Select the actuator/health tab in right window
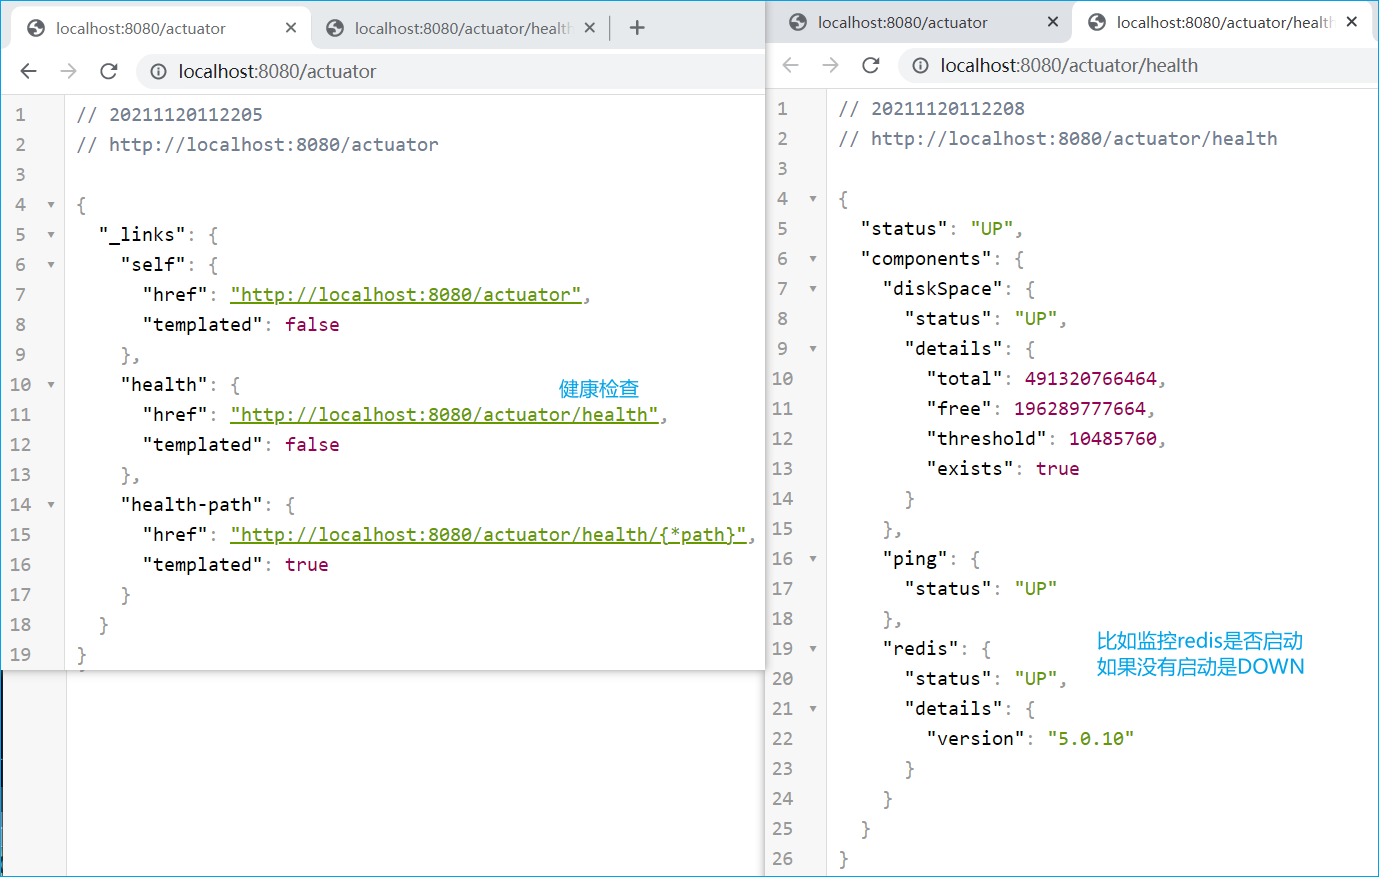 [1223, 22]
